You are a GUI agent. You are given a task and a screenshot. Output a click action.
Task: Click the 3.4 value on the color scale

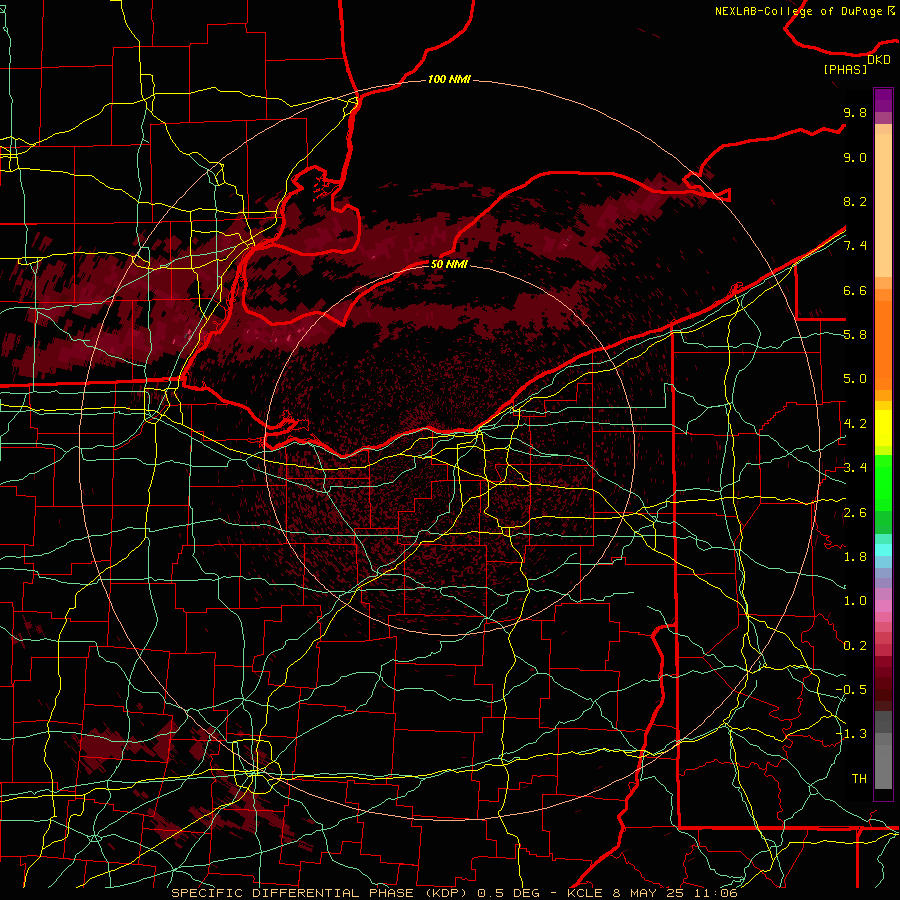pos(855,468)
